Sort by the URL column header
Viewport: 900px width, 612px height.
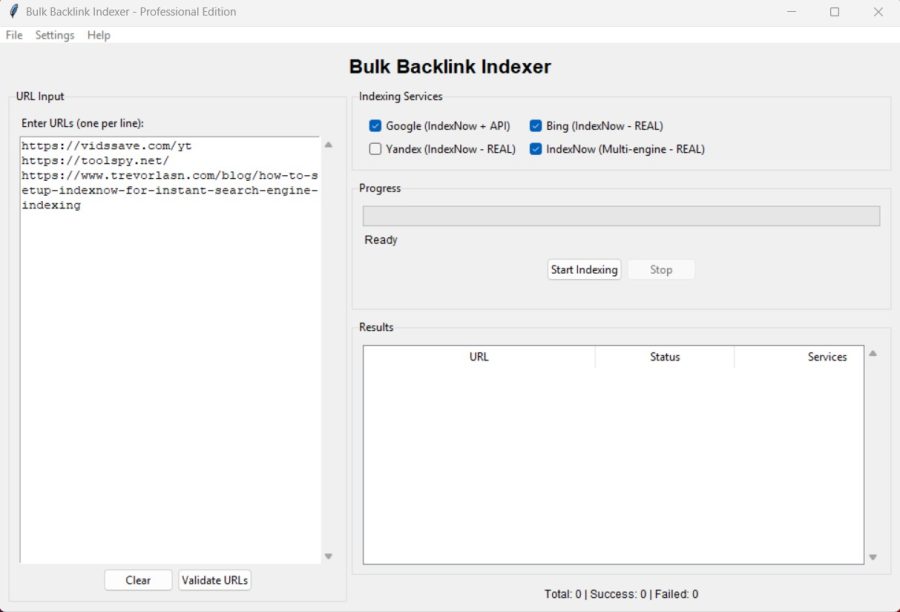point(479,357)
